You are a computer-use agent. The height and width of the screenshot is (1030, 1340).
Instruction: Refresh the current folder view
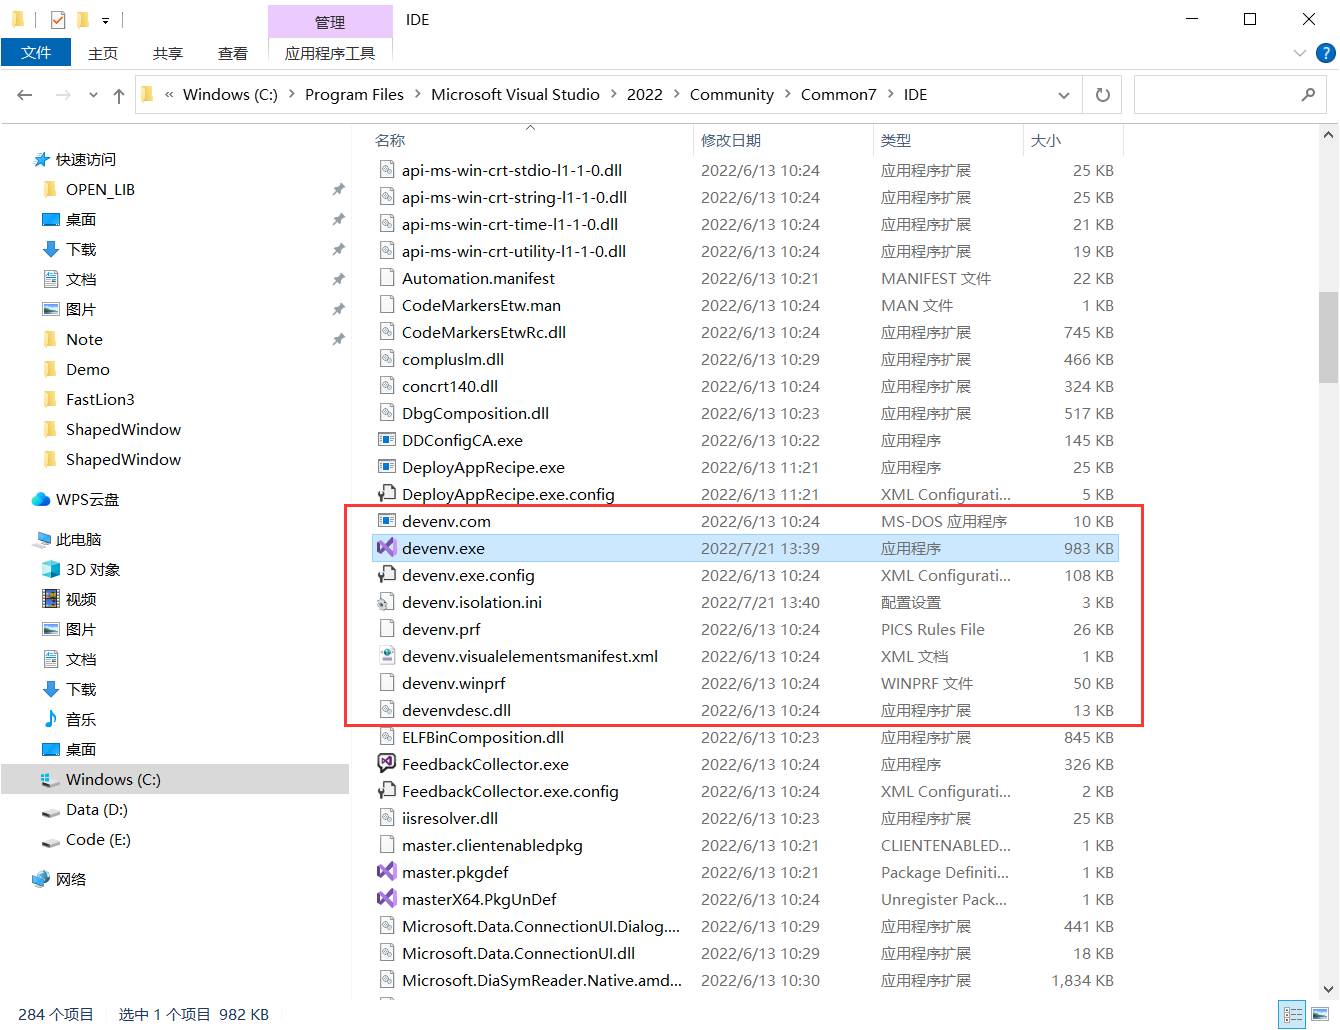(1102, 94)
